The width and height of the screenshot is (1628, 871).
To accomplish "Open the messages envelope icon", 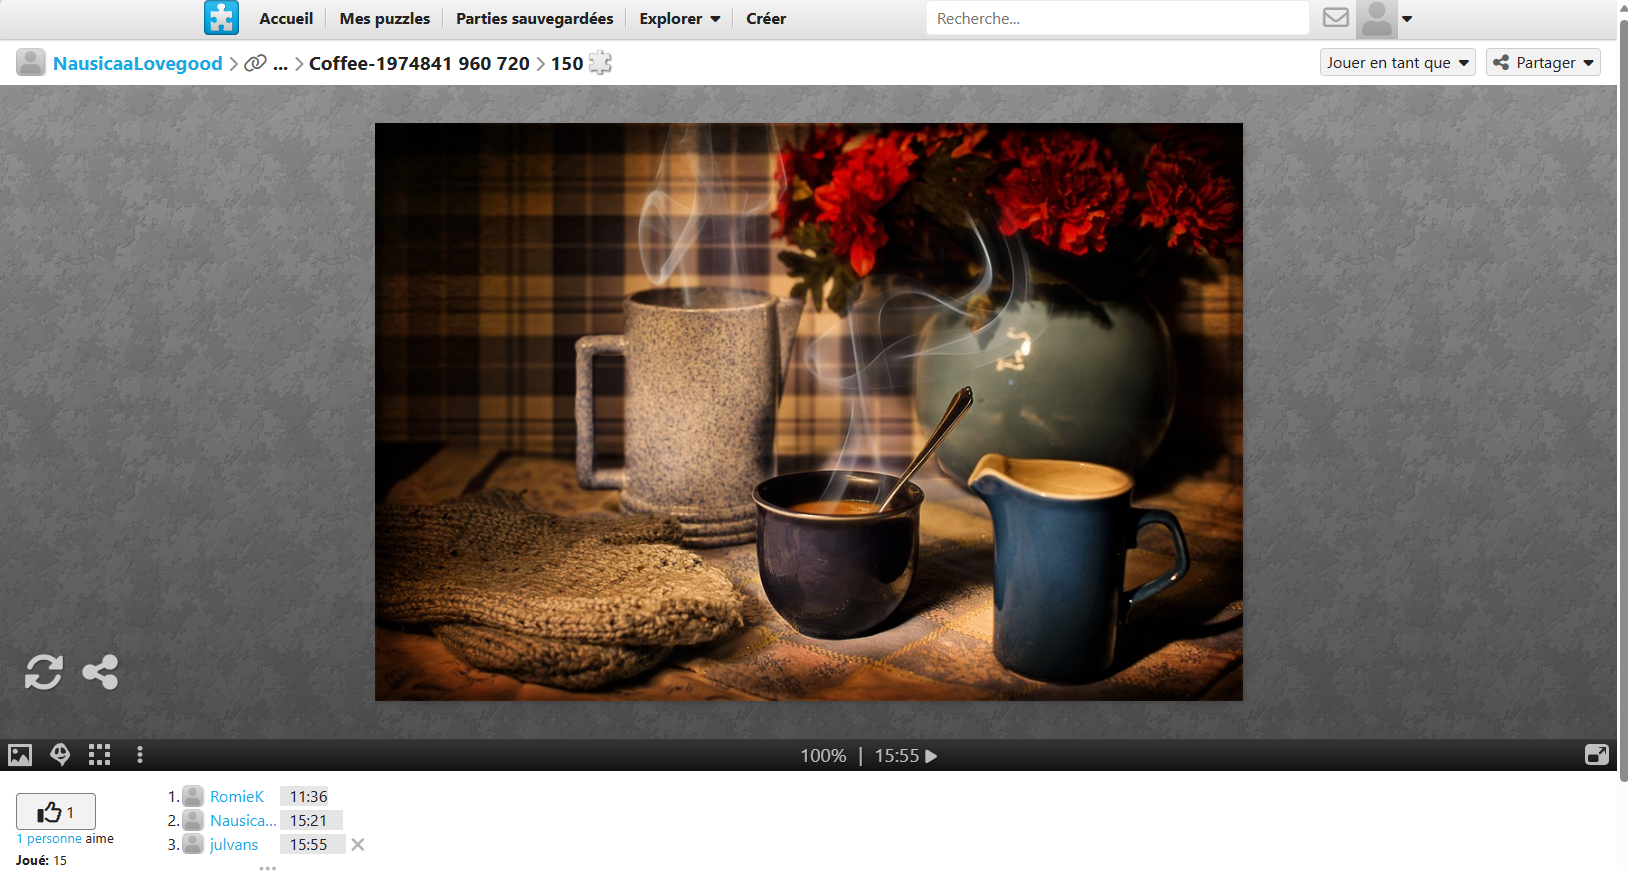I will 1336,17.
